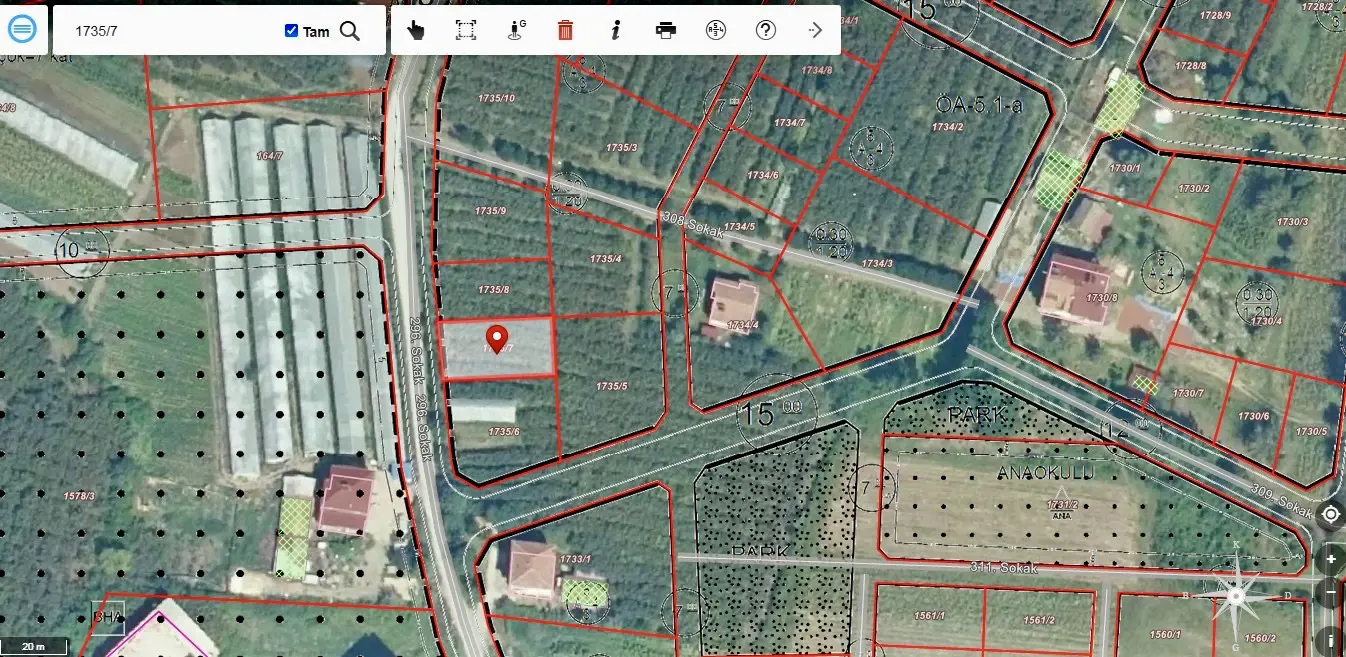Open the italic info tool in toolbar
The image size is (1346, 657).
pyautogui.click(x=616, y=30)
